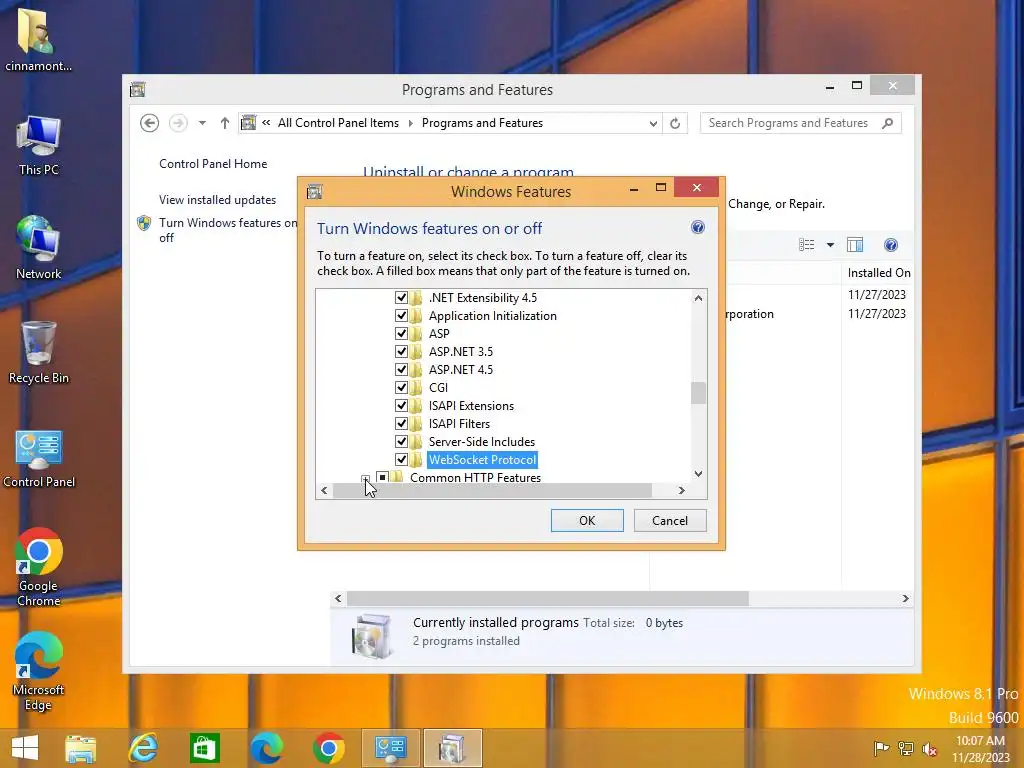Uncheck the CGI feature
Screen dimensions: 1024x768
tap(401, 387)
